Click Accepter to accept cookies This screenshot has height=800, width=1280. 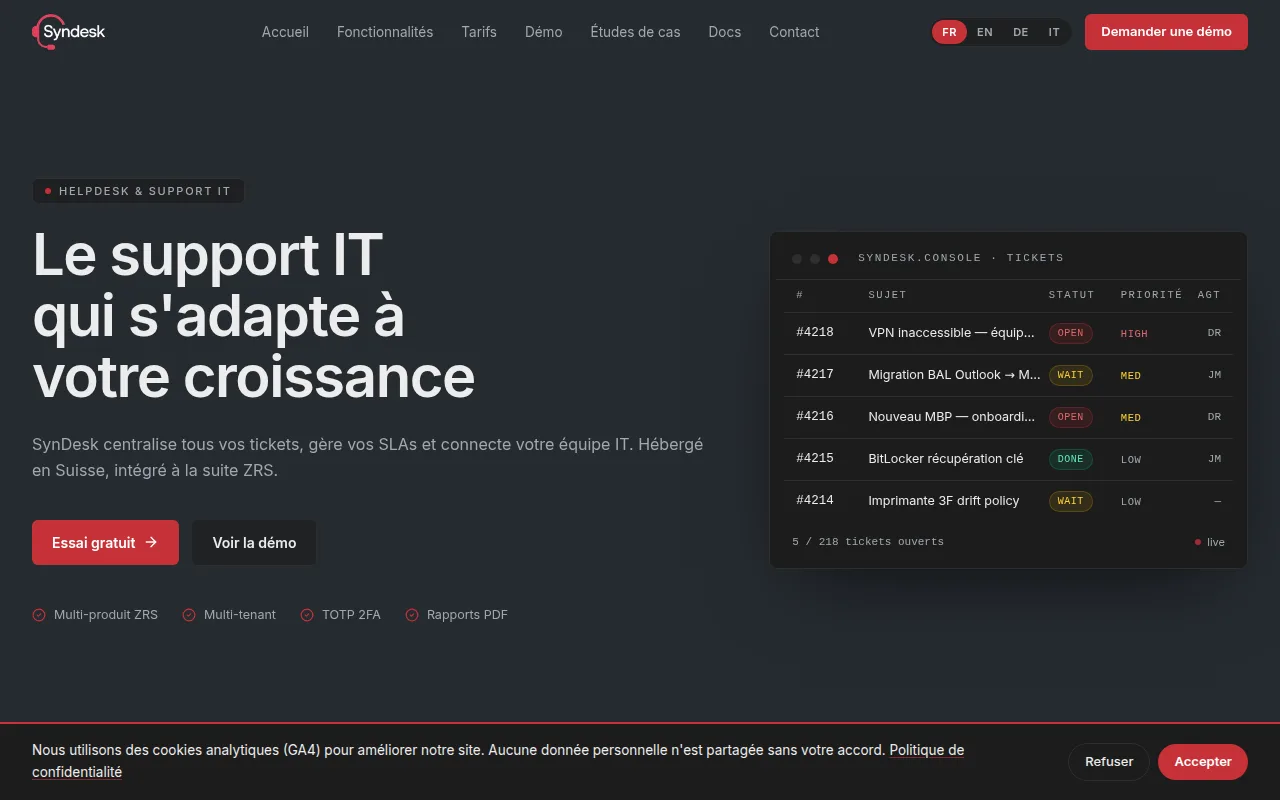(1203, 762)
